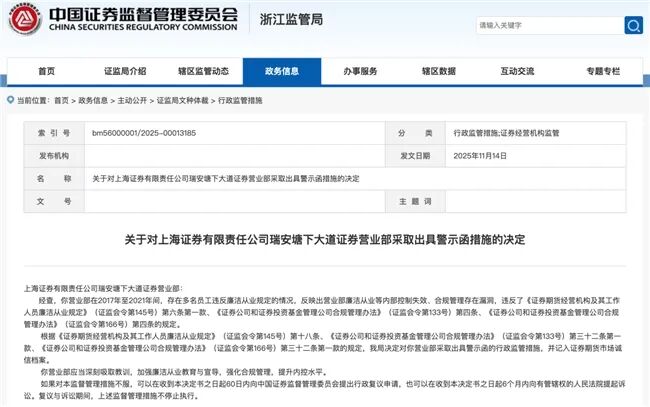Click the 名称 label cell
Screen dimensions: 650x407
54,179
